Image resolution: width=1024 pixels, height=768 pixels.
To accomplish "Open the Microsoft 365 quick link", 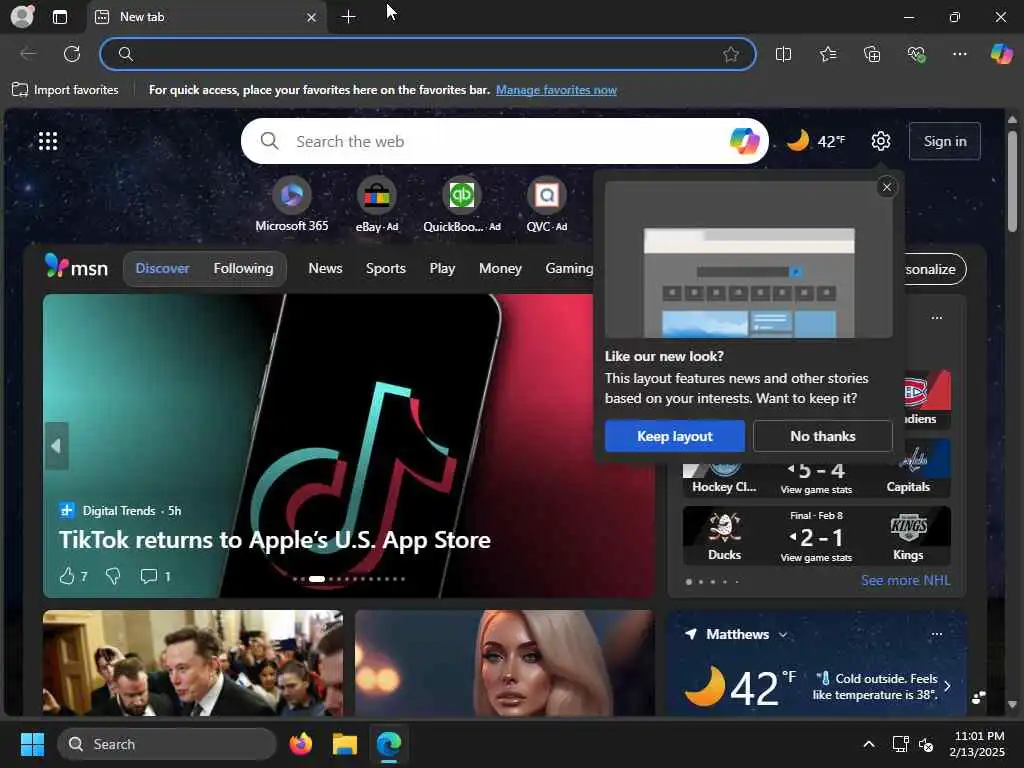I will [x=291, y=204].
